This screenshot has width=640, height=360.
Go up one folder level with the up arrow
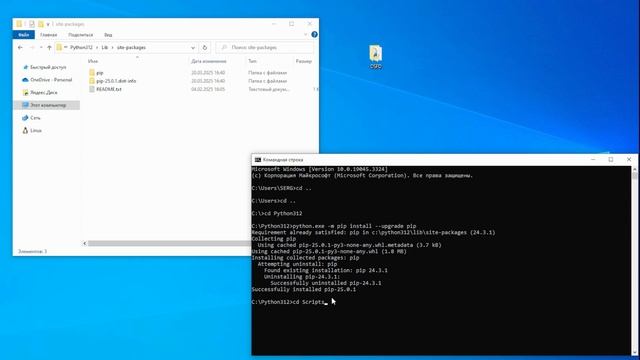coord(49,48)
